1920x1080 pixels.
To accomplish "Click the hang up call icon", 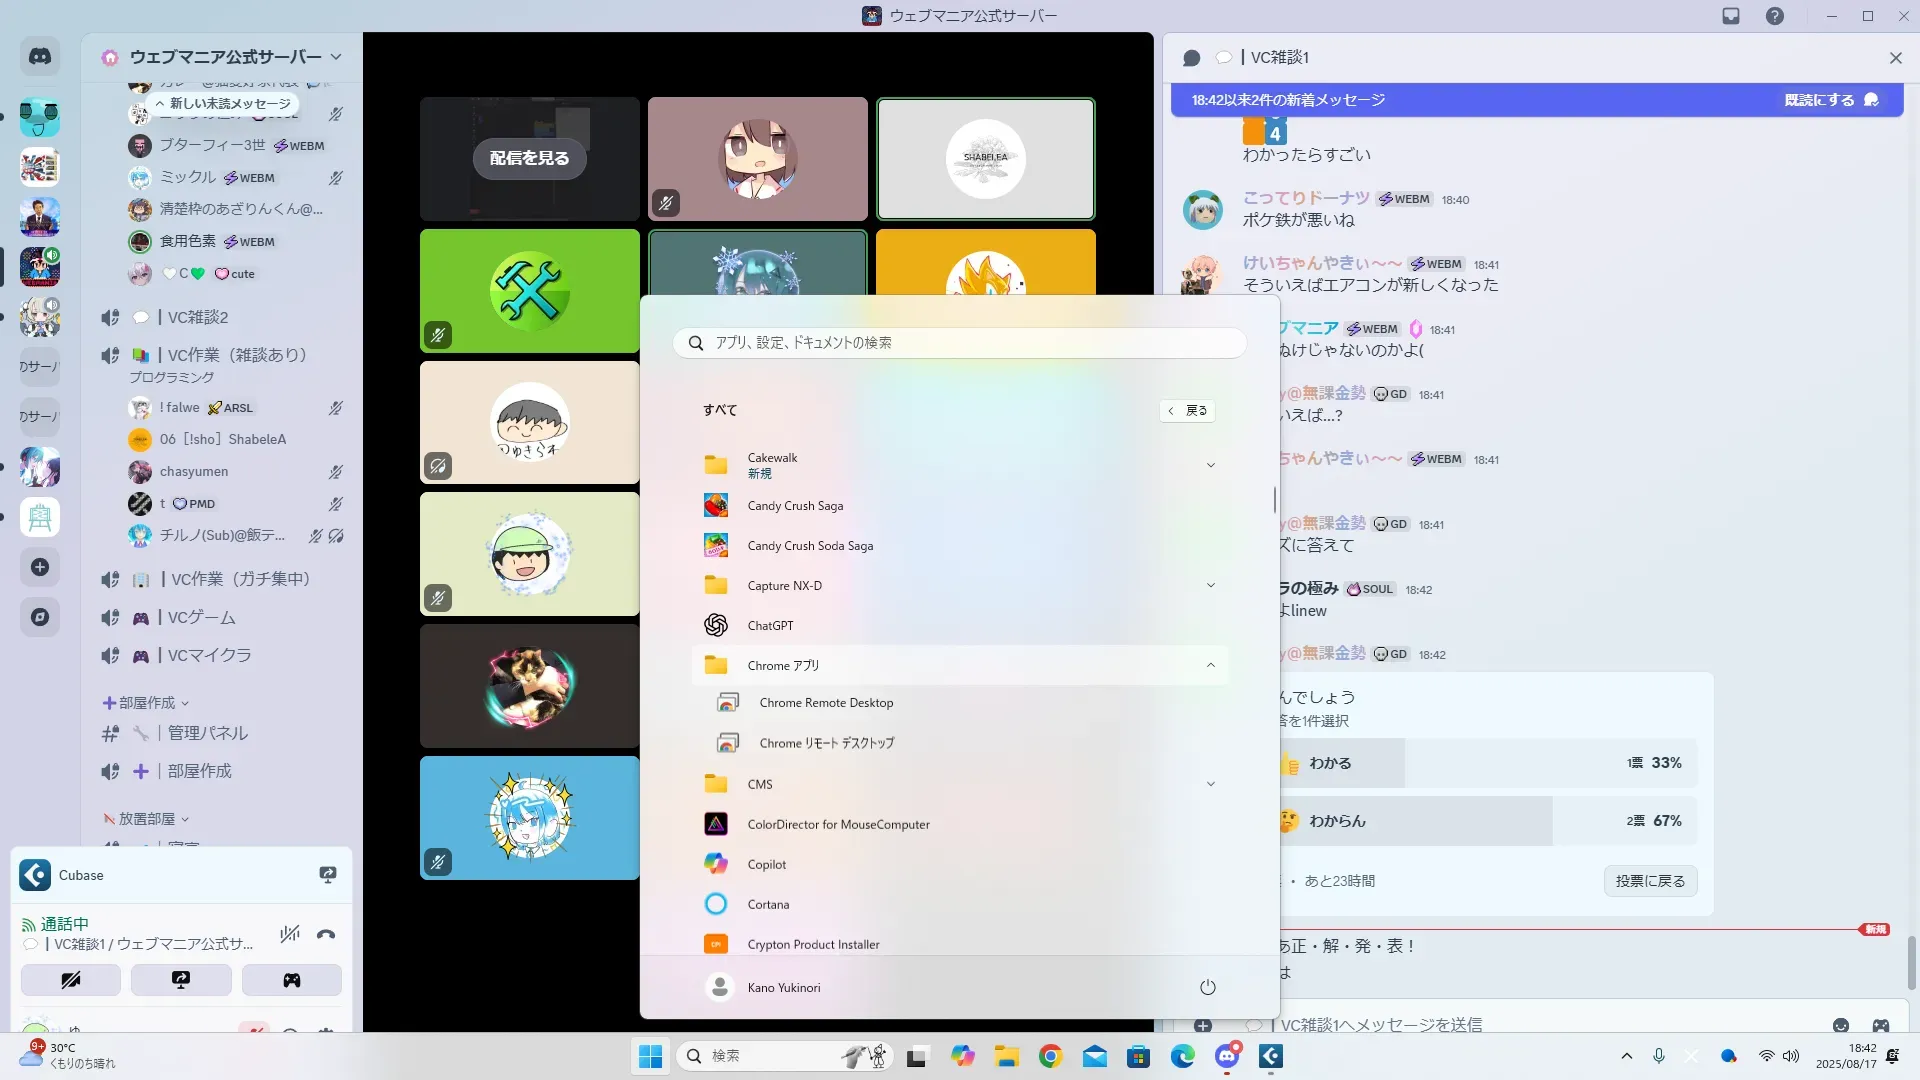I will pyautogui.click(x=326, y=935).
